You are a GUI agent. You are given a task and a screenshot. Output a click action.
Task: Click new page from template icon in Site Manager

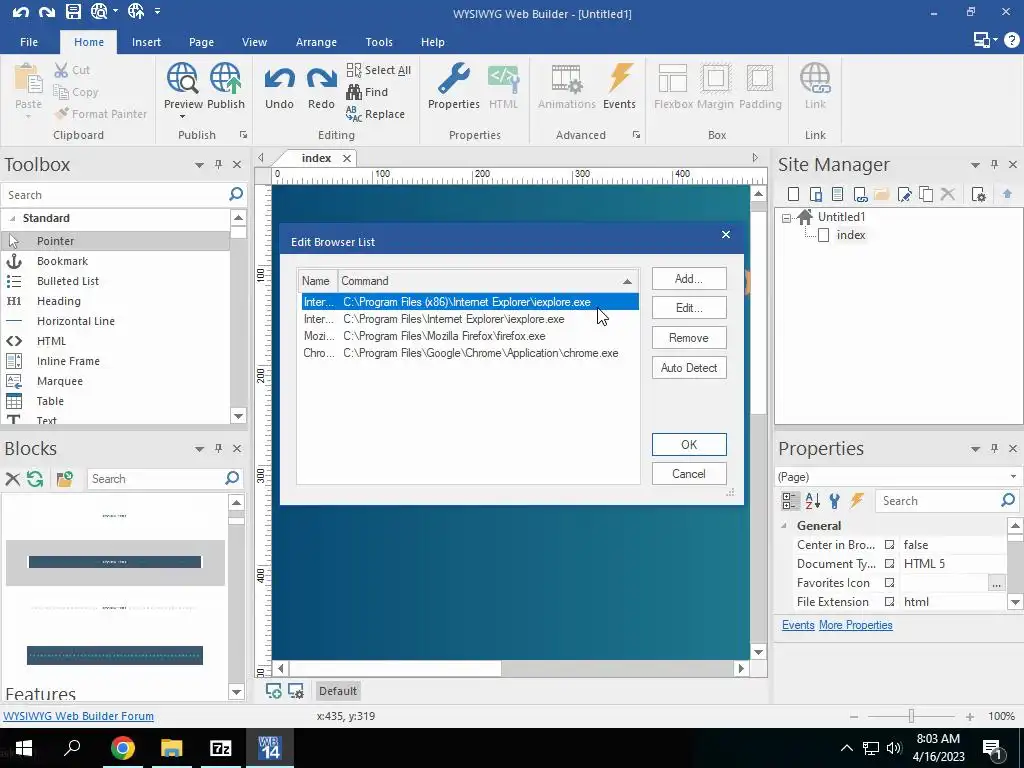(x=838, y=194)
